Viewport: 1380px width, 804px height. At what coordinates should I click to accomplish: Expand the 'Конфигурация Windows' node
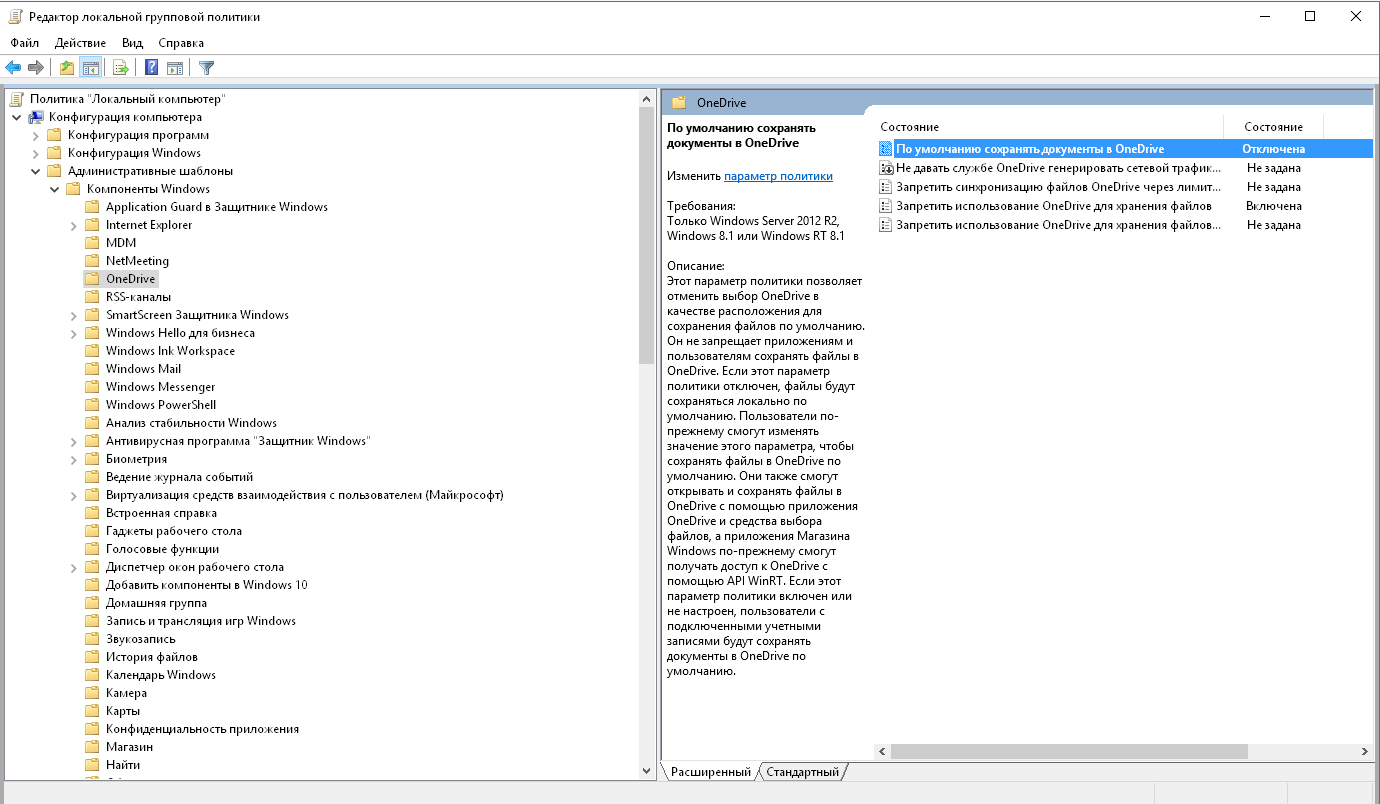[35, 153]
